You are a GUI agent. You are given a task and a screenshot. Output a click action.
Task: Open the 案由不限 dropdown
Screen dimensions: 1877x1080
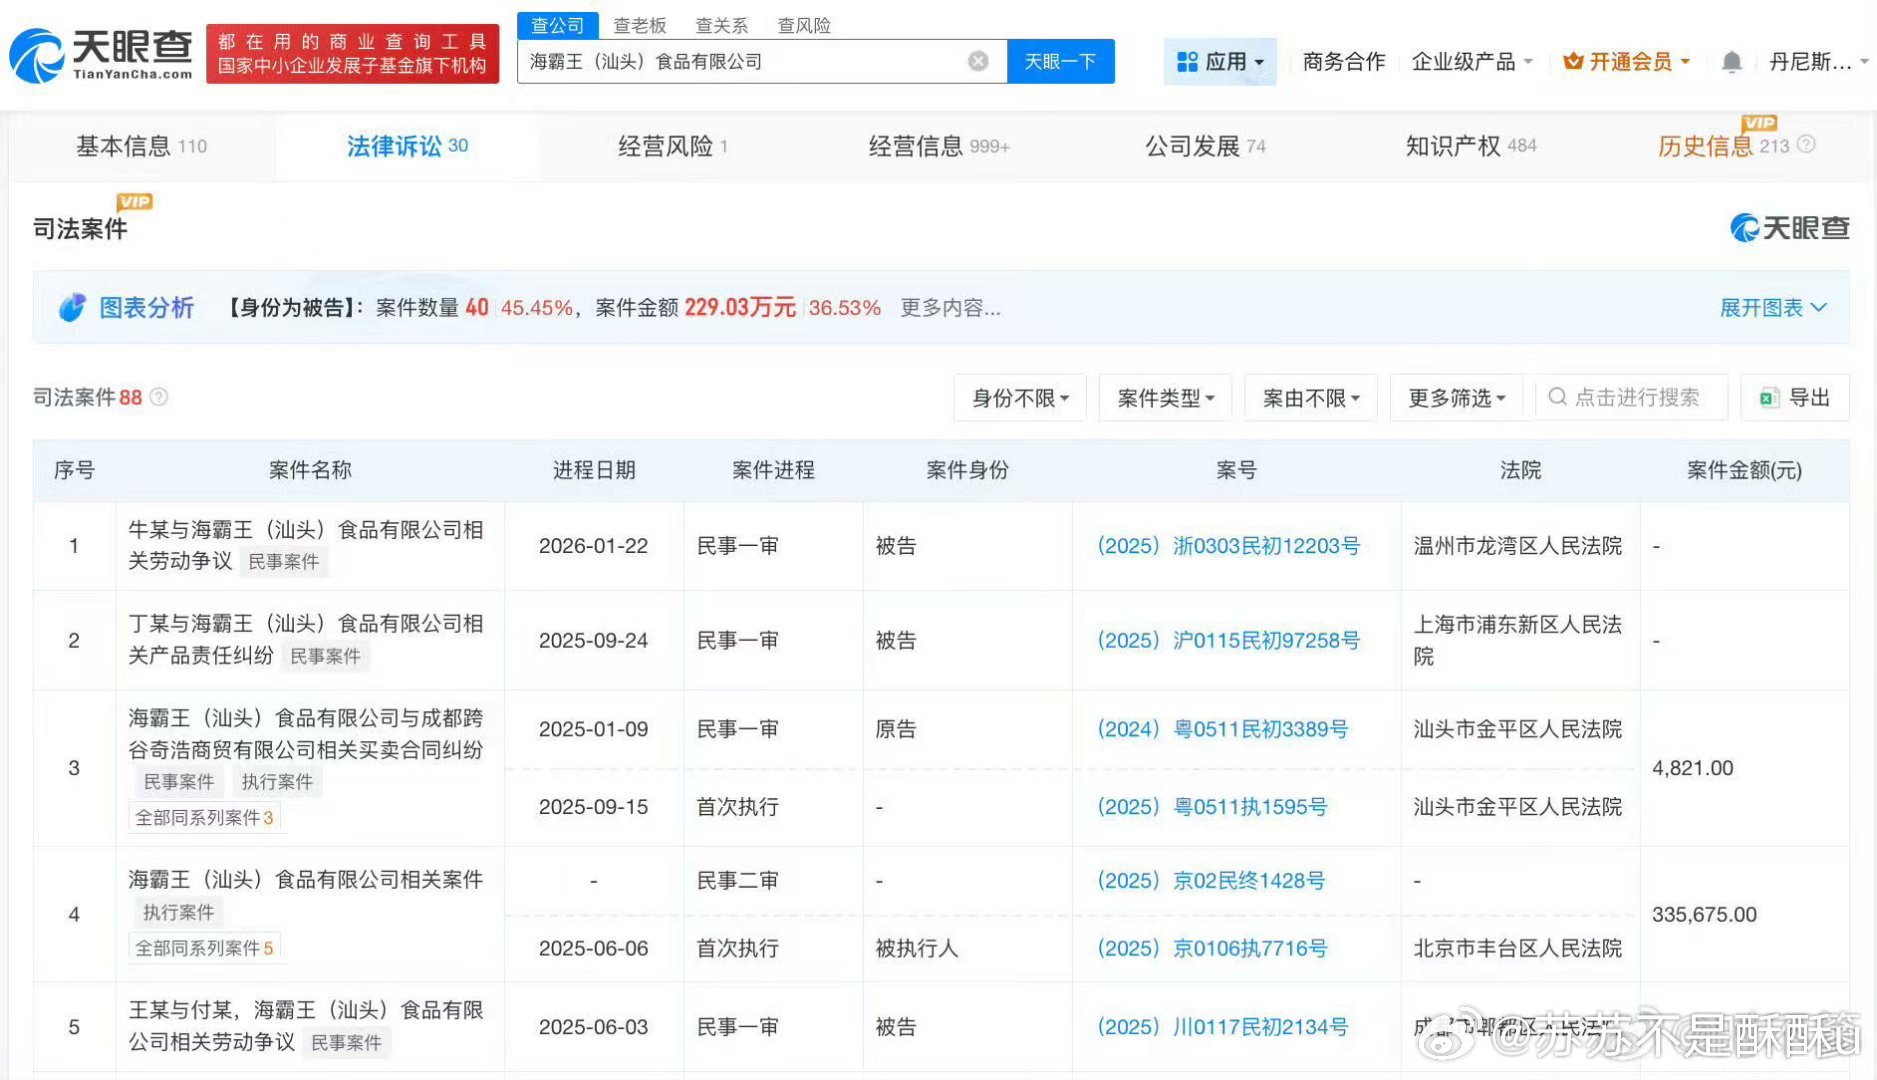[x=1310, y=397]
